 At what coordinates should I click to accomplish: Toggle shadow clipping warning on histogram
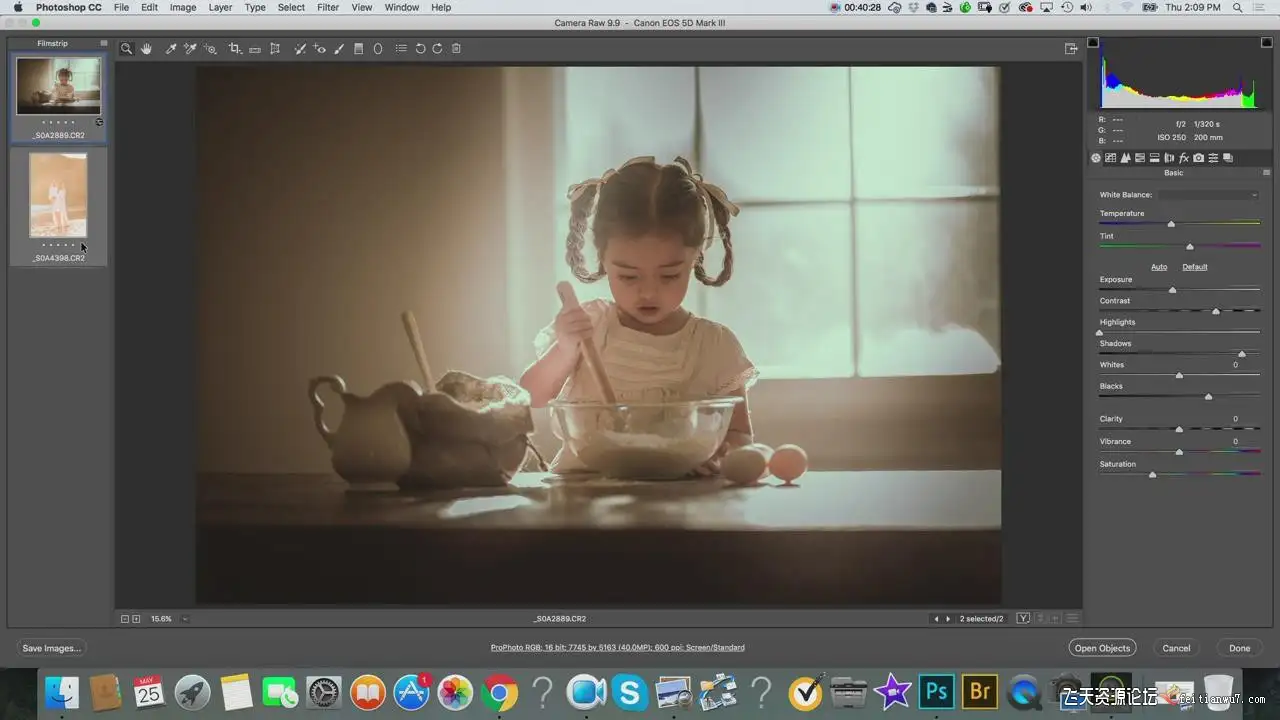[x=1093, y=43]
